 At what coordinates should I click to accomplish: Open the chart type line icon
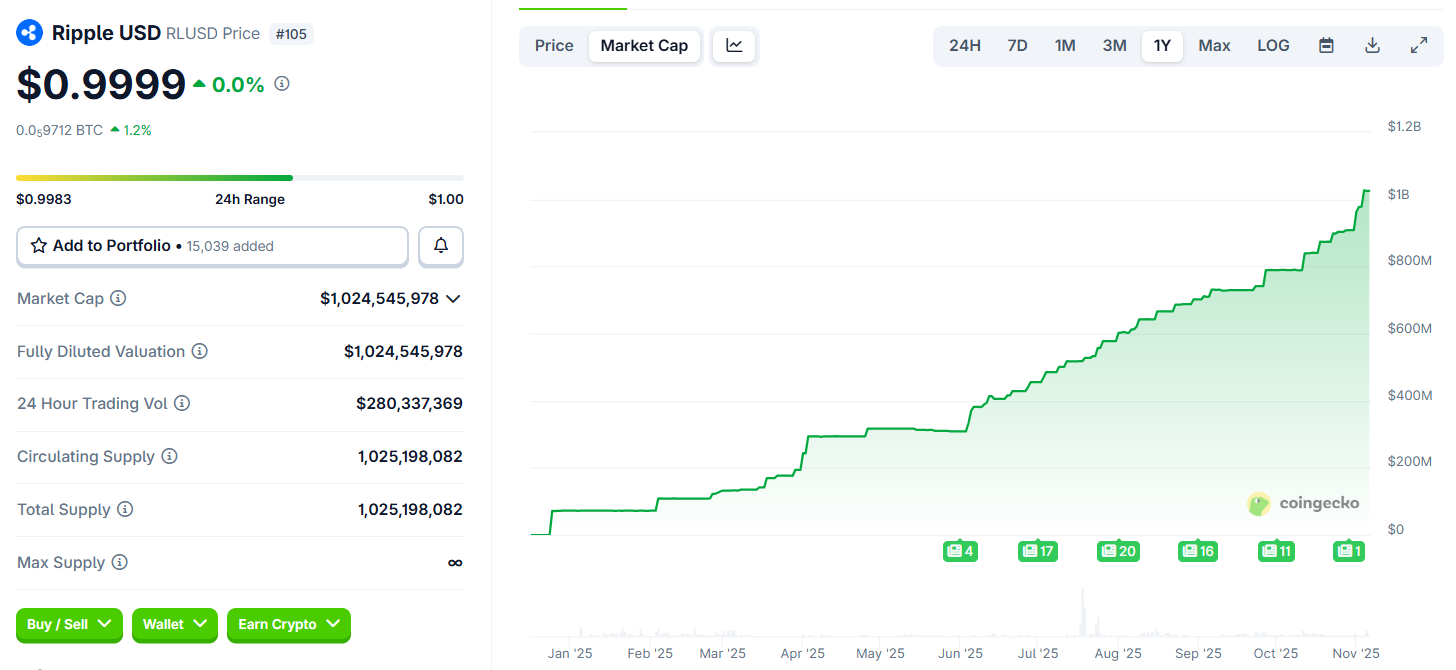click(734, 45)
